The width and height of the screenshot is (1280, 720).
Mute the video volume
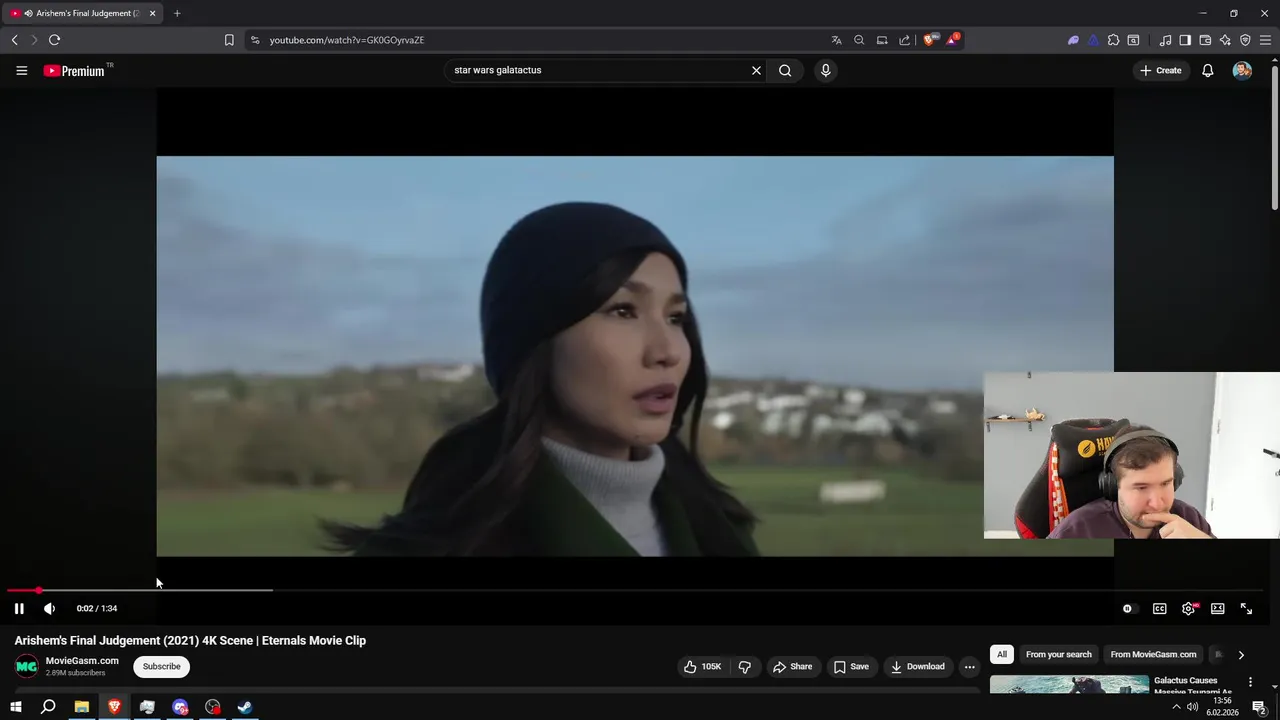tap(49, 608)
